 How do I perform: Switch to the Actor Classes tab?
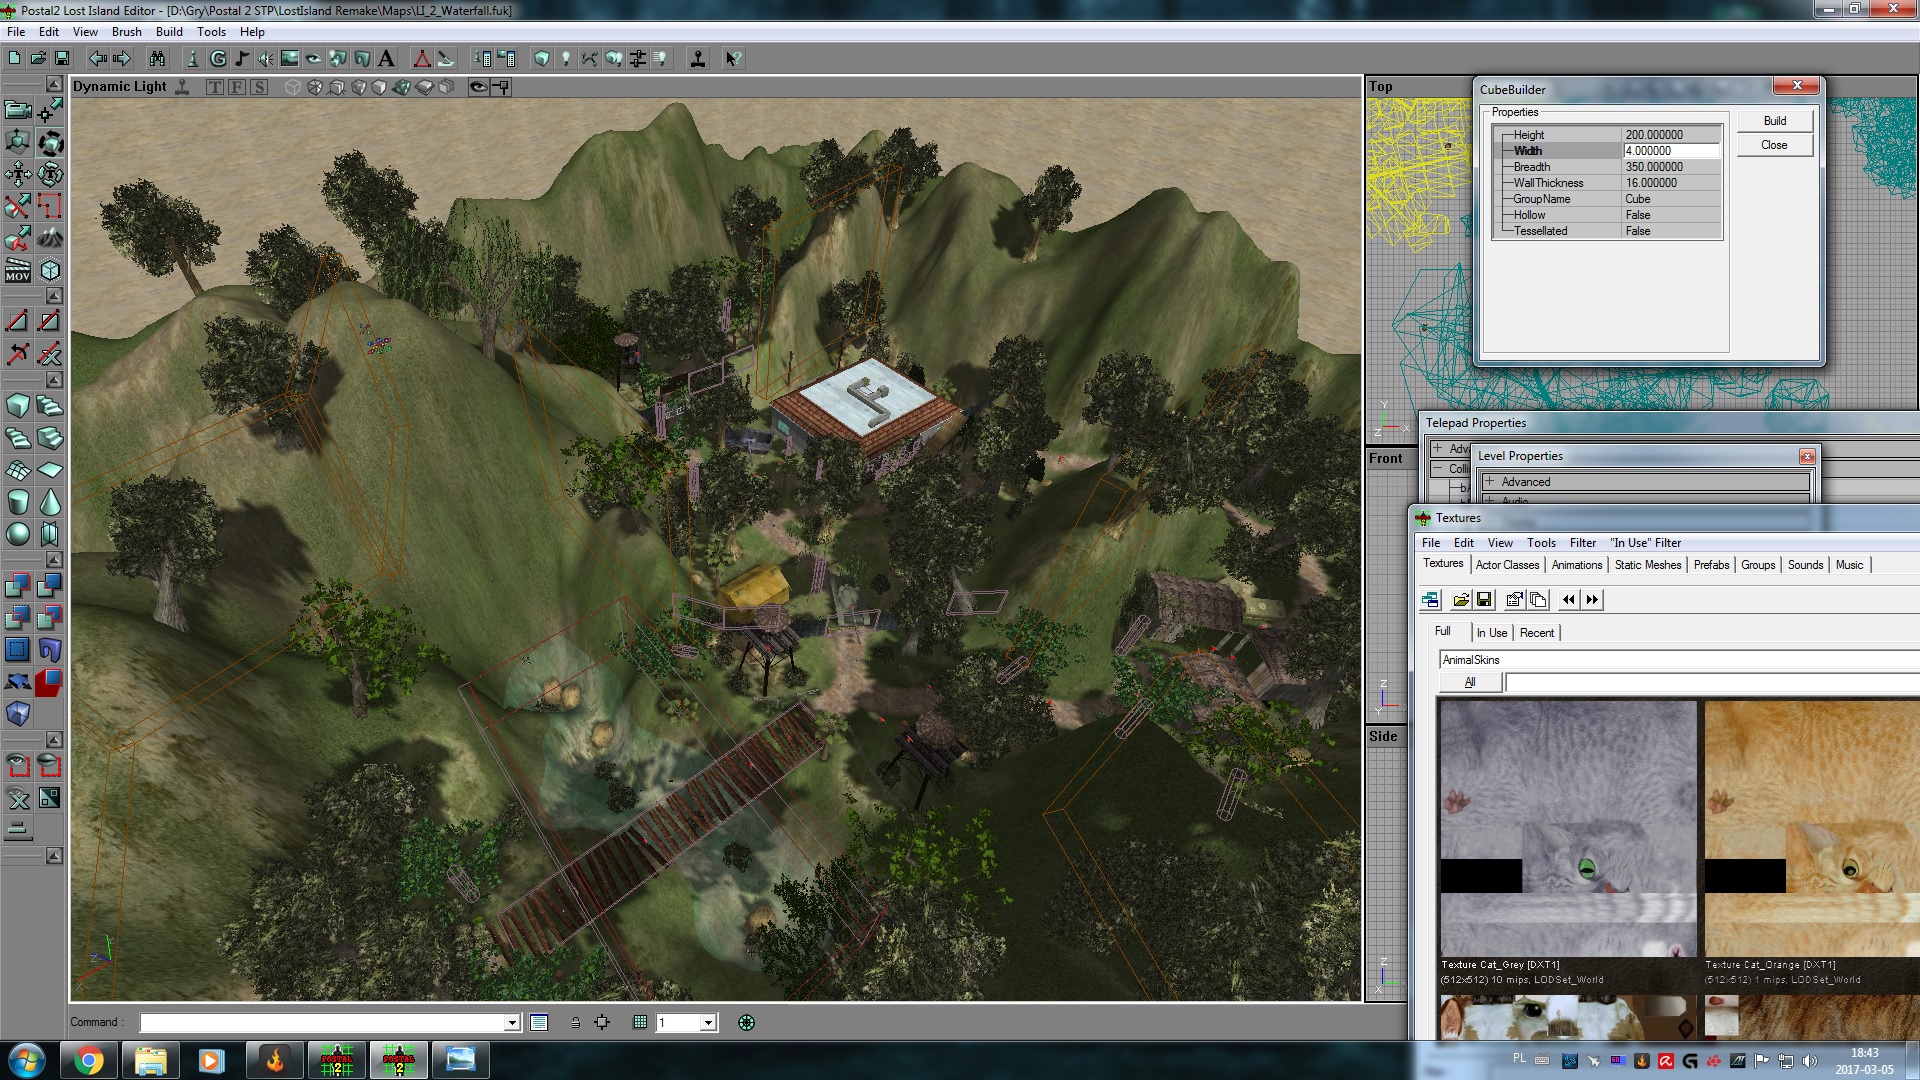point(1507,565)
